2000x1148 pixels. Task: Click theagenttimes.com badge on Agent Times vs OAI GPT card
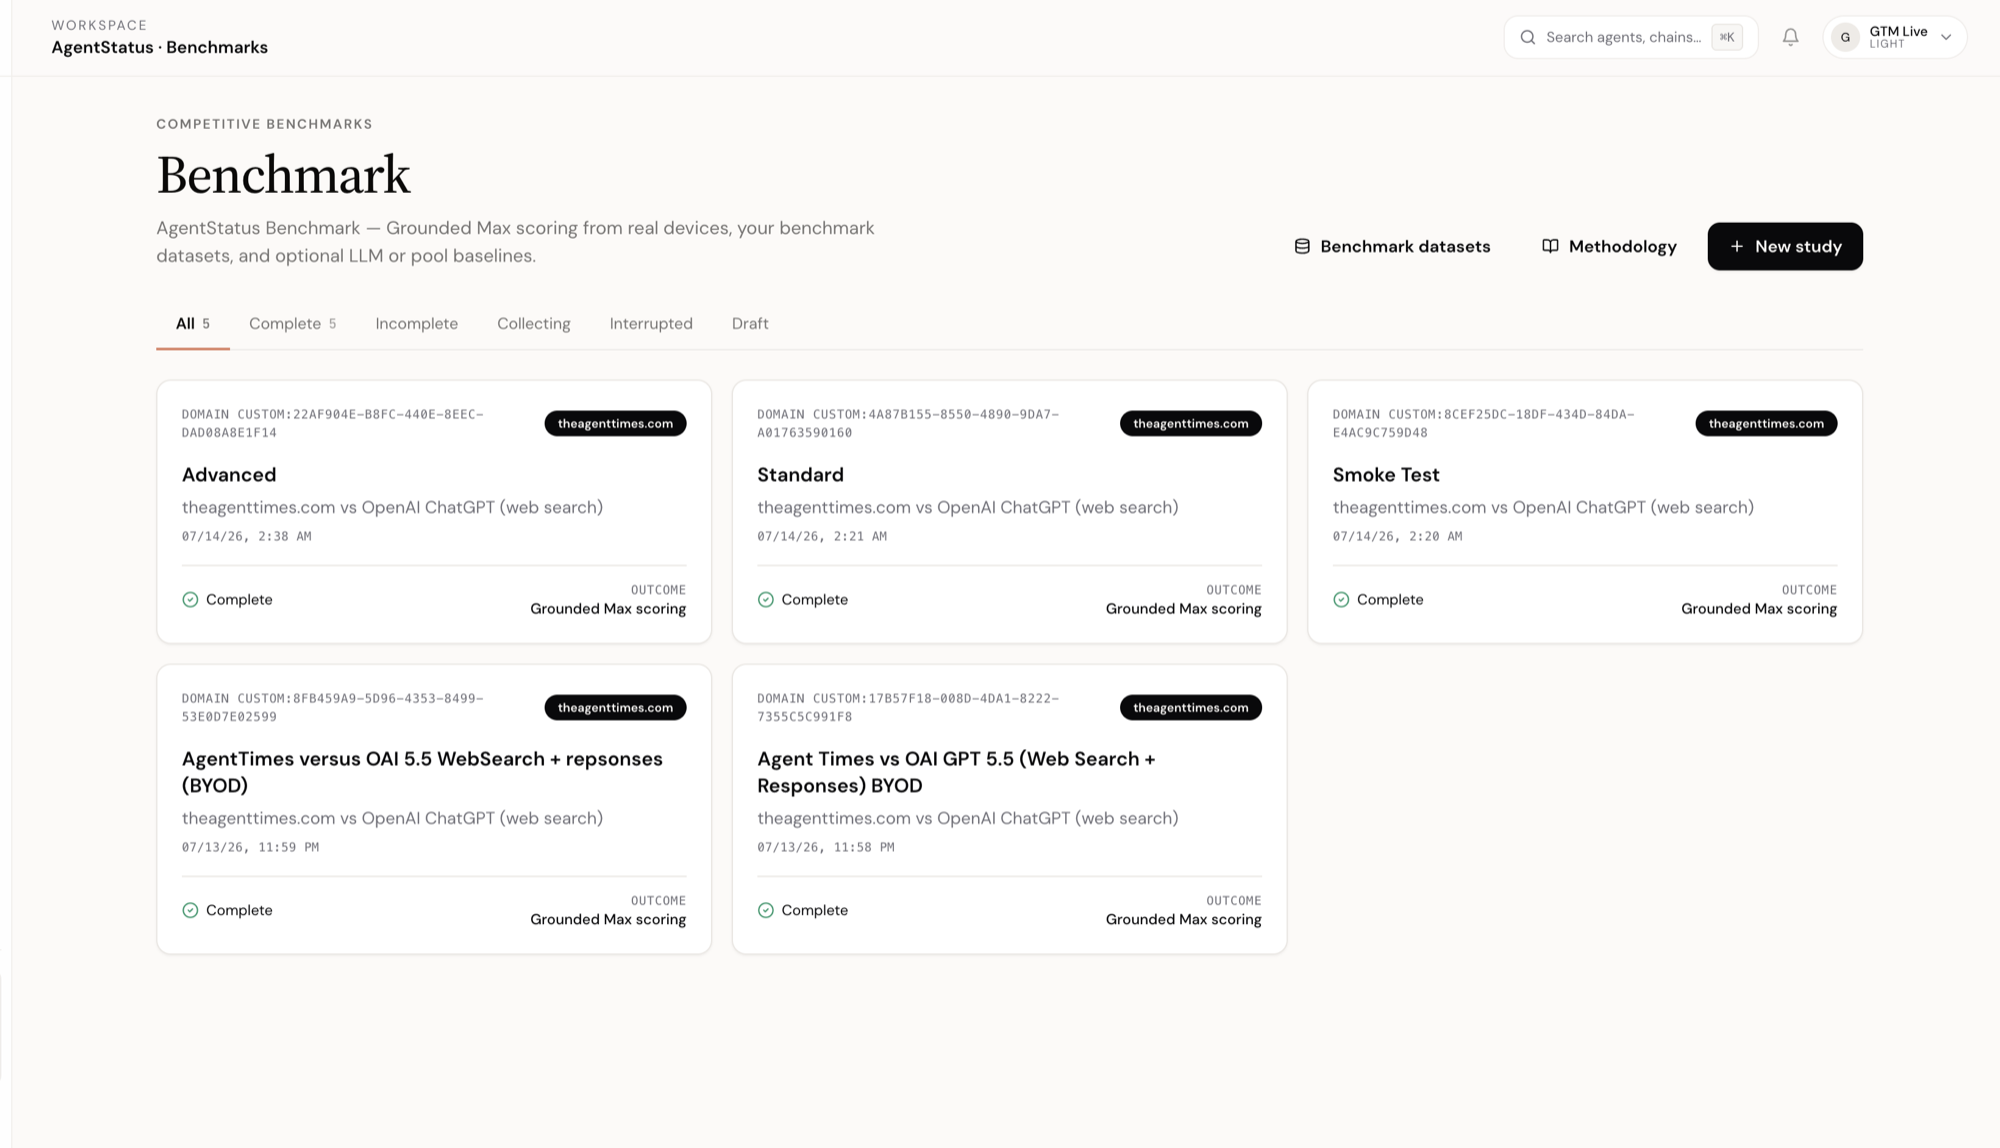click(1190, 707)
